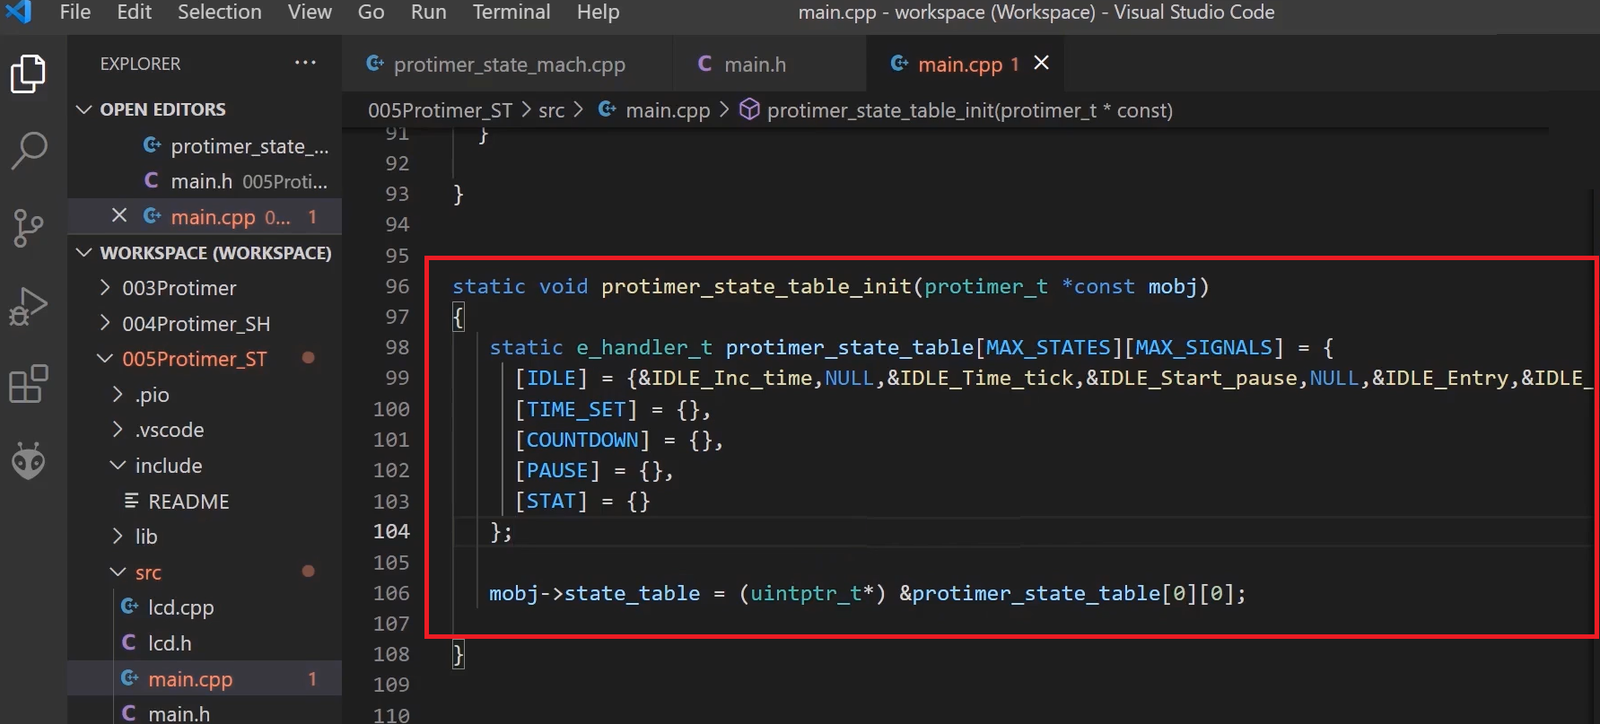Viewport: 1600px width, 724px height.
Task: Open lcd.h in the src folder
Action: 169,644
